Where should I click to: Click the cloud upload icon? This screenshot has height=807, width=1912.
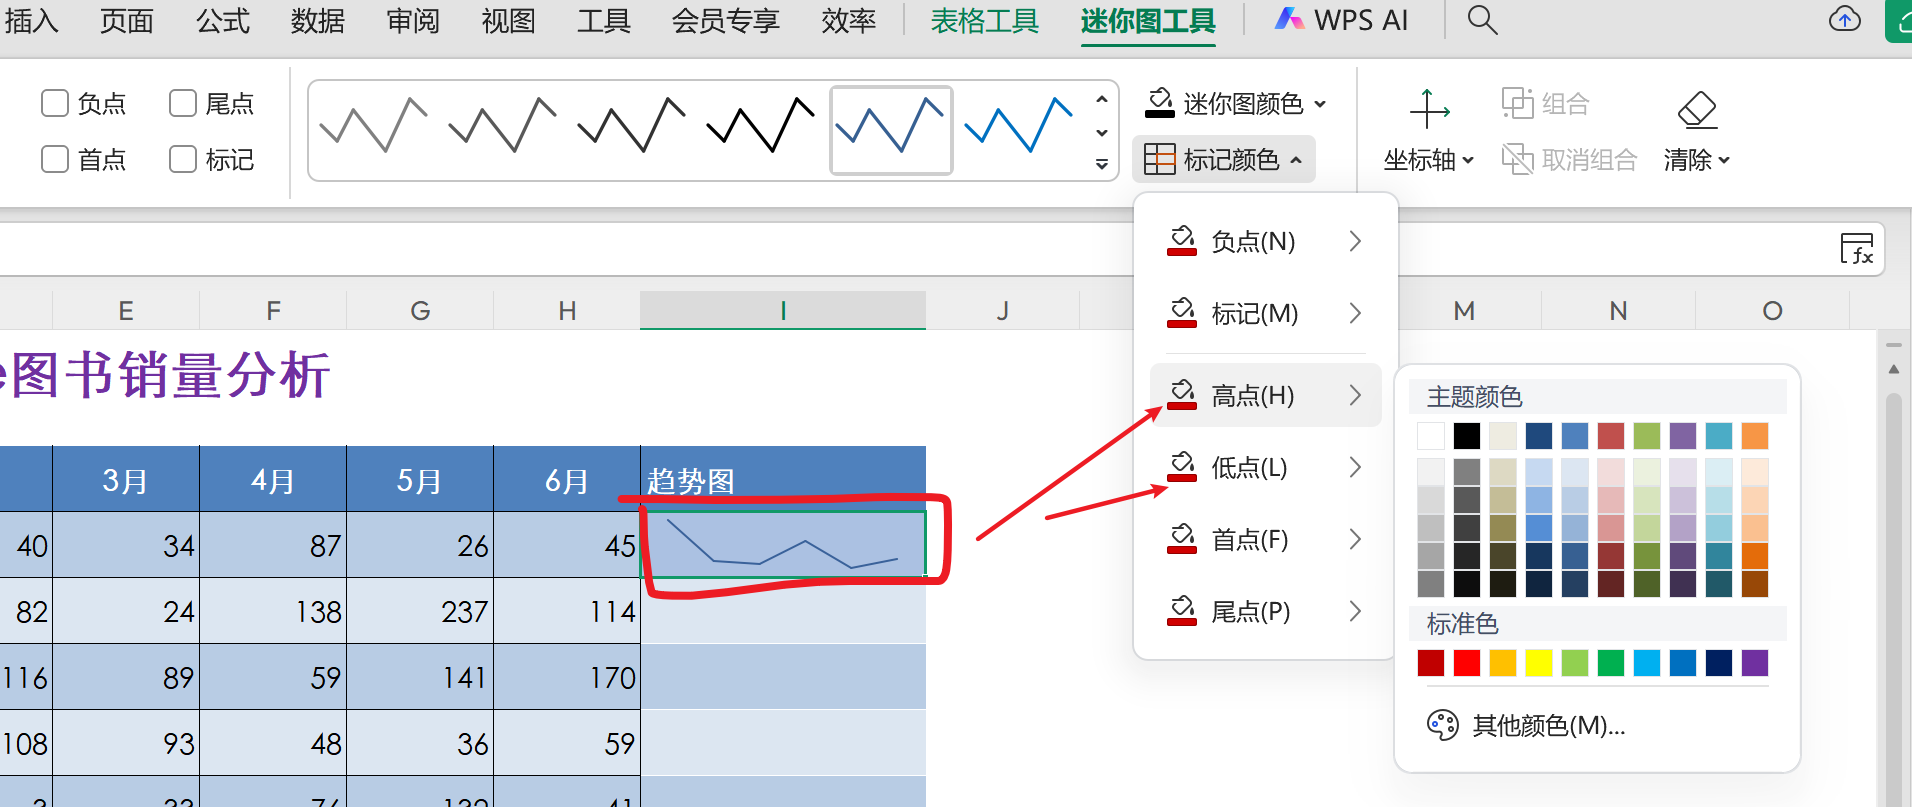pos(1844,20)
